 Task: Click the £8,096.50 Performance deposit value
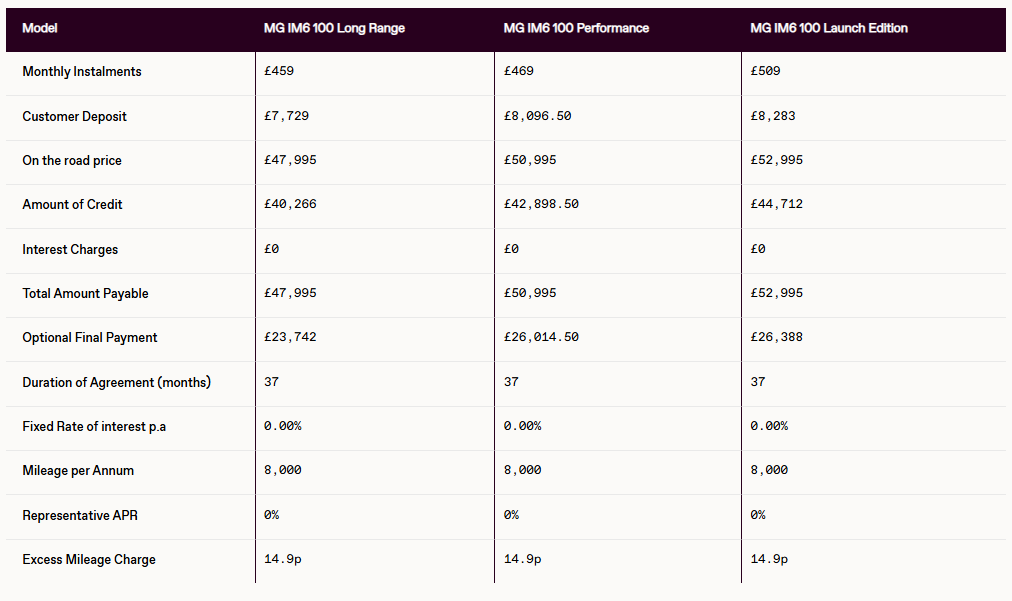tap(537, 116)
